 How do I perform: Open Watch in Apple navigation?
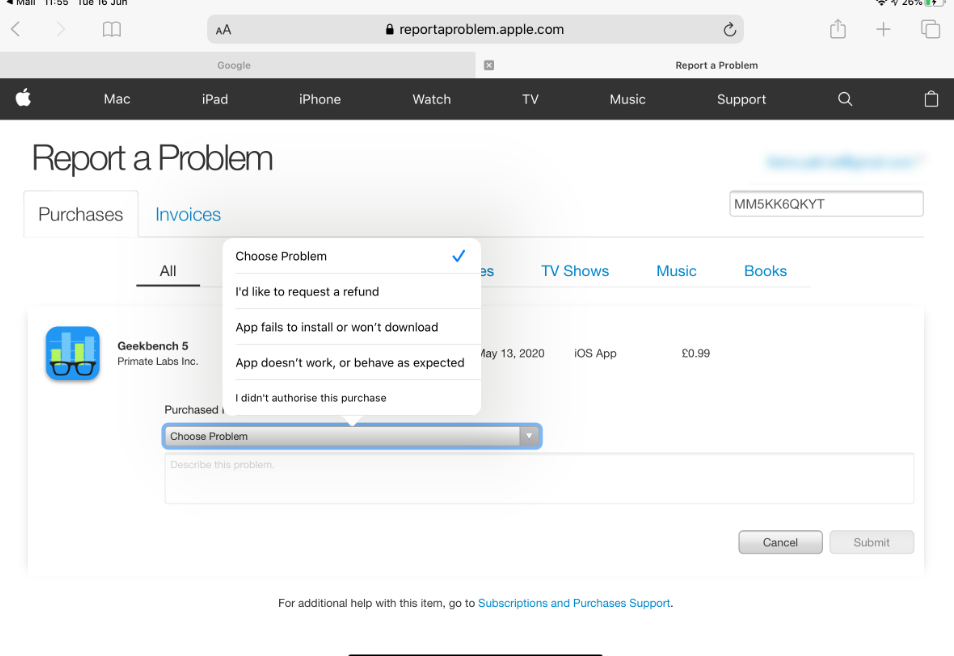tap(431, 99)
